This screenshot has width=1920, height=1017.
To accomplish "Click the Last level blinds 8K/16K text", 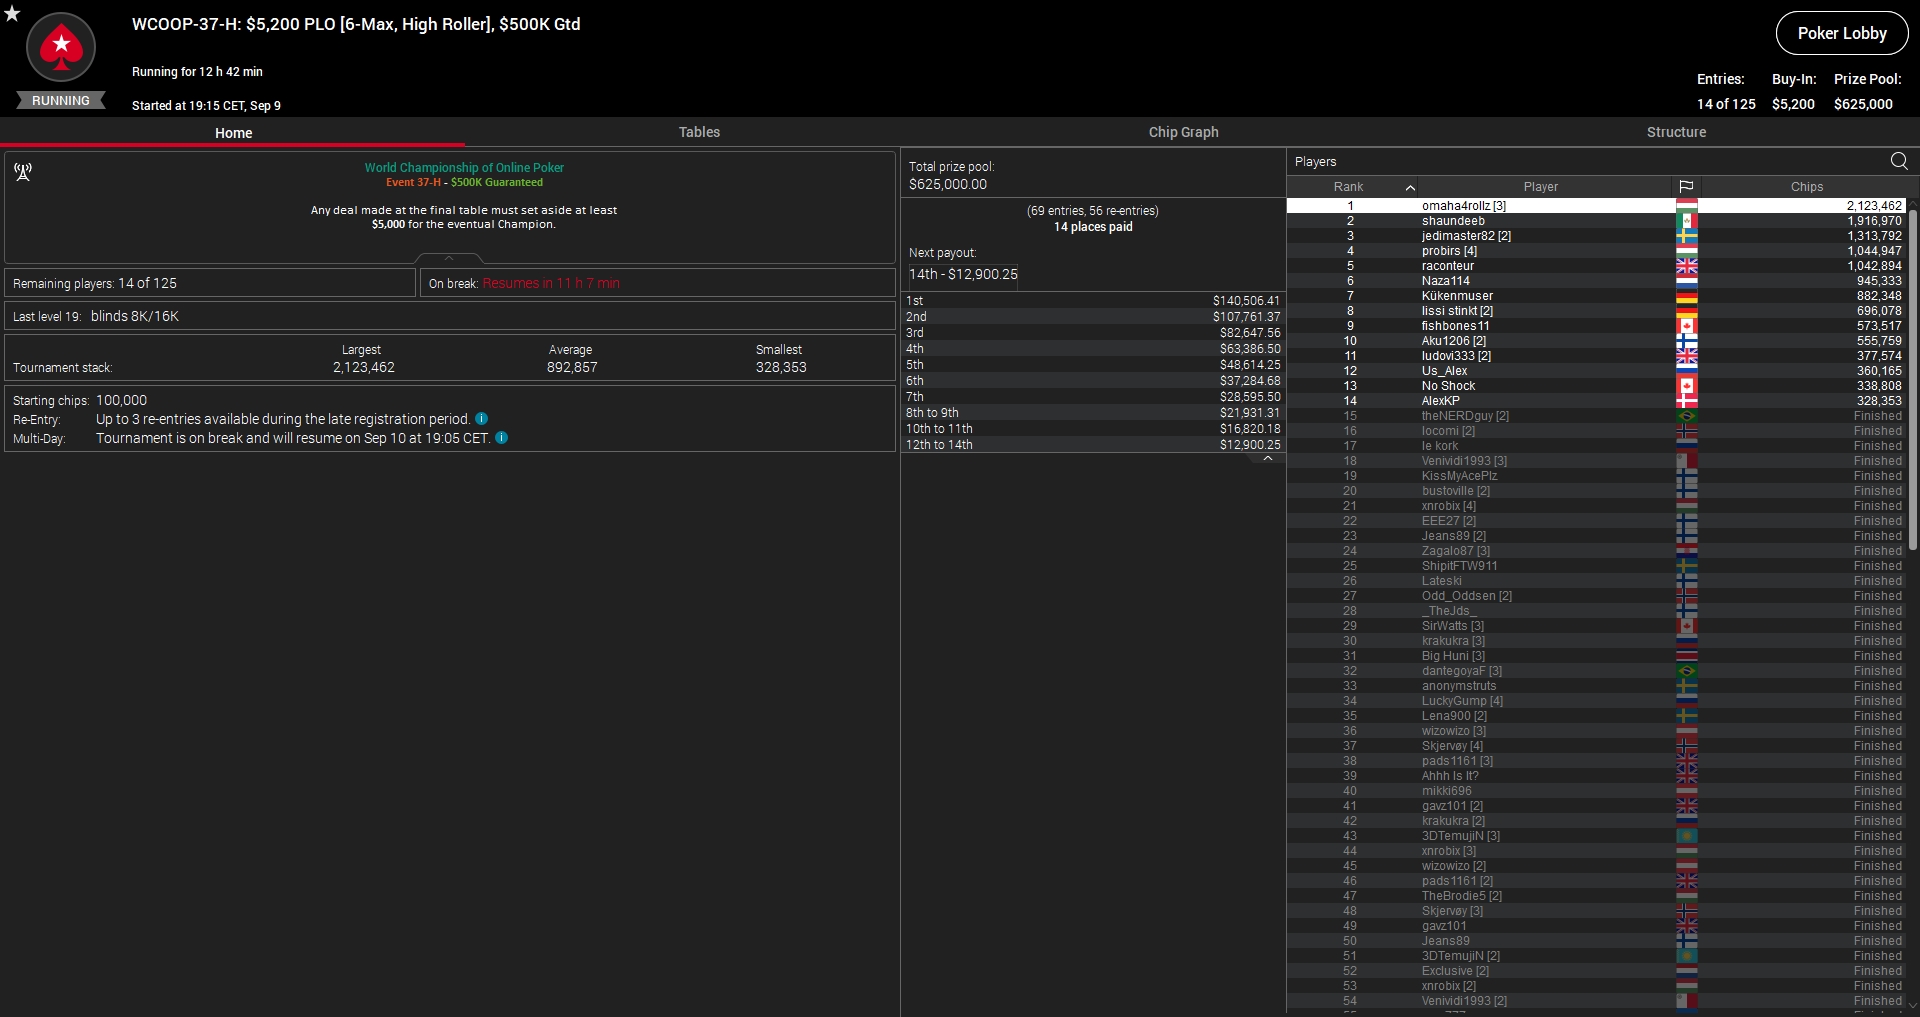I will 135,316.
